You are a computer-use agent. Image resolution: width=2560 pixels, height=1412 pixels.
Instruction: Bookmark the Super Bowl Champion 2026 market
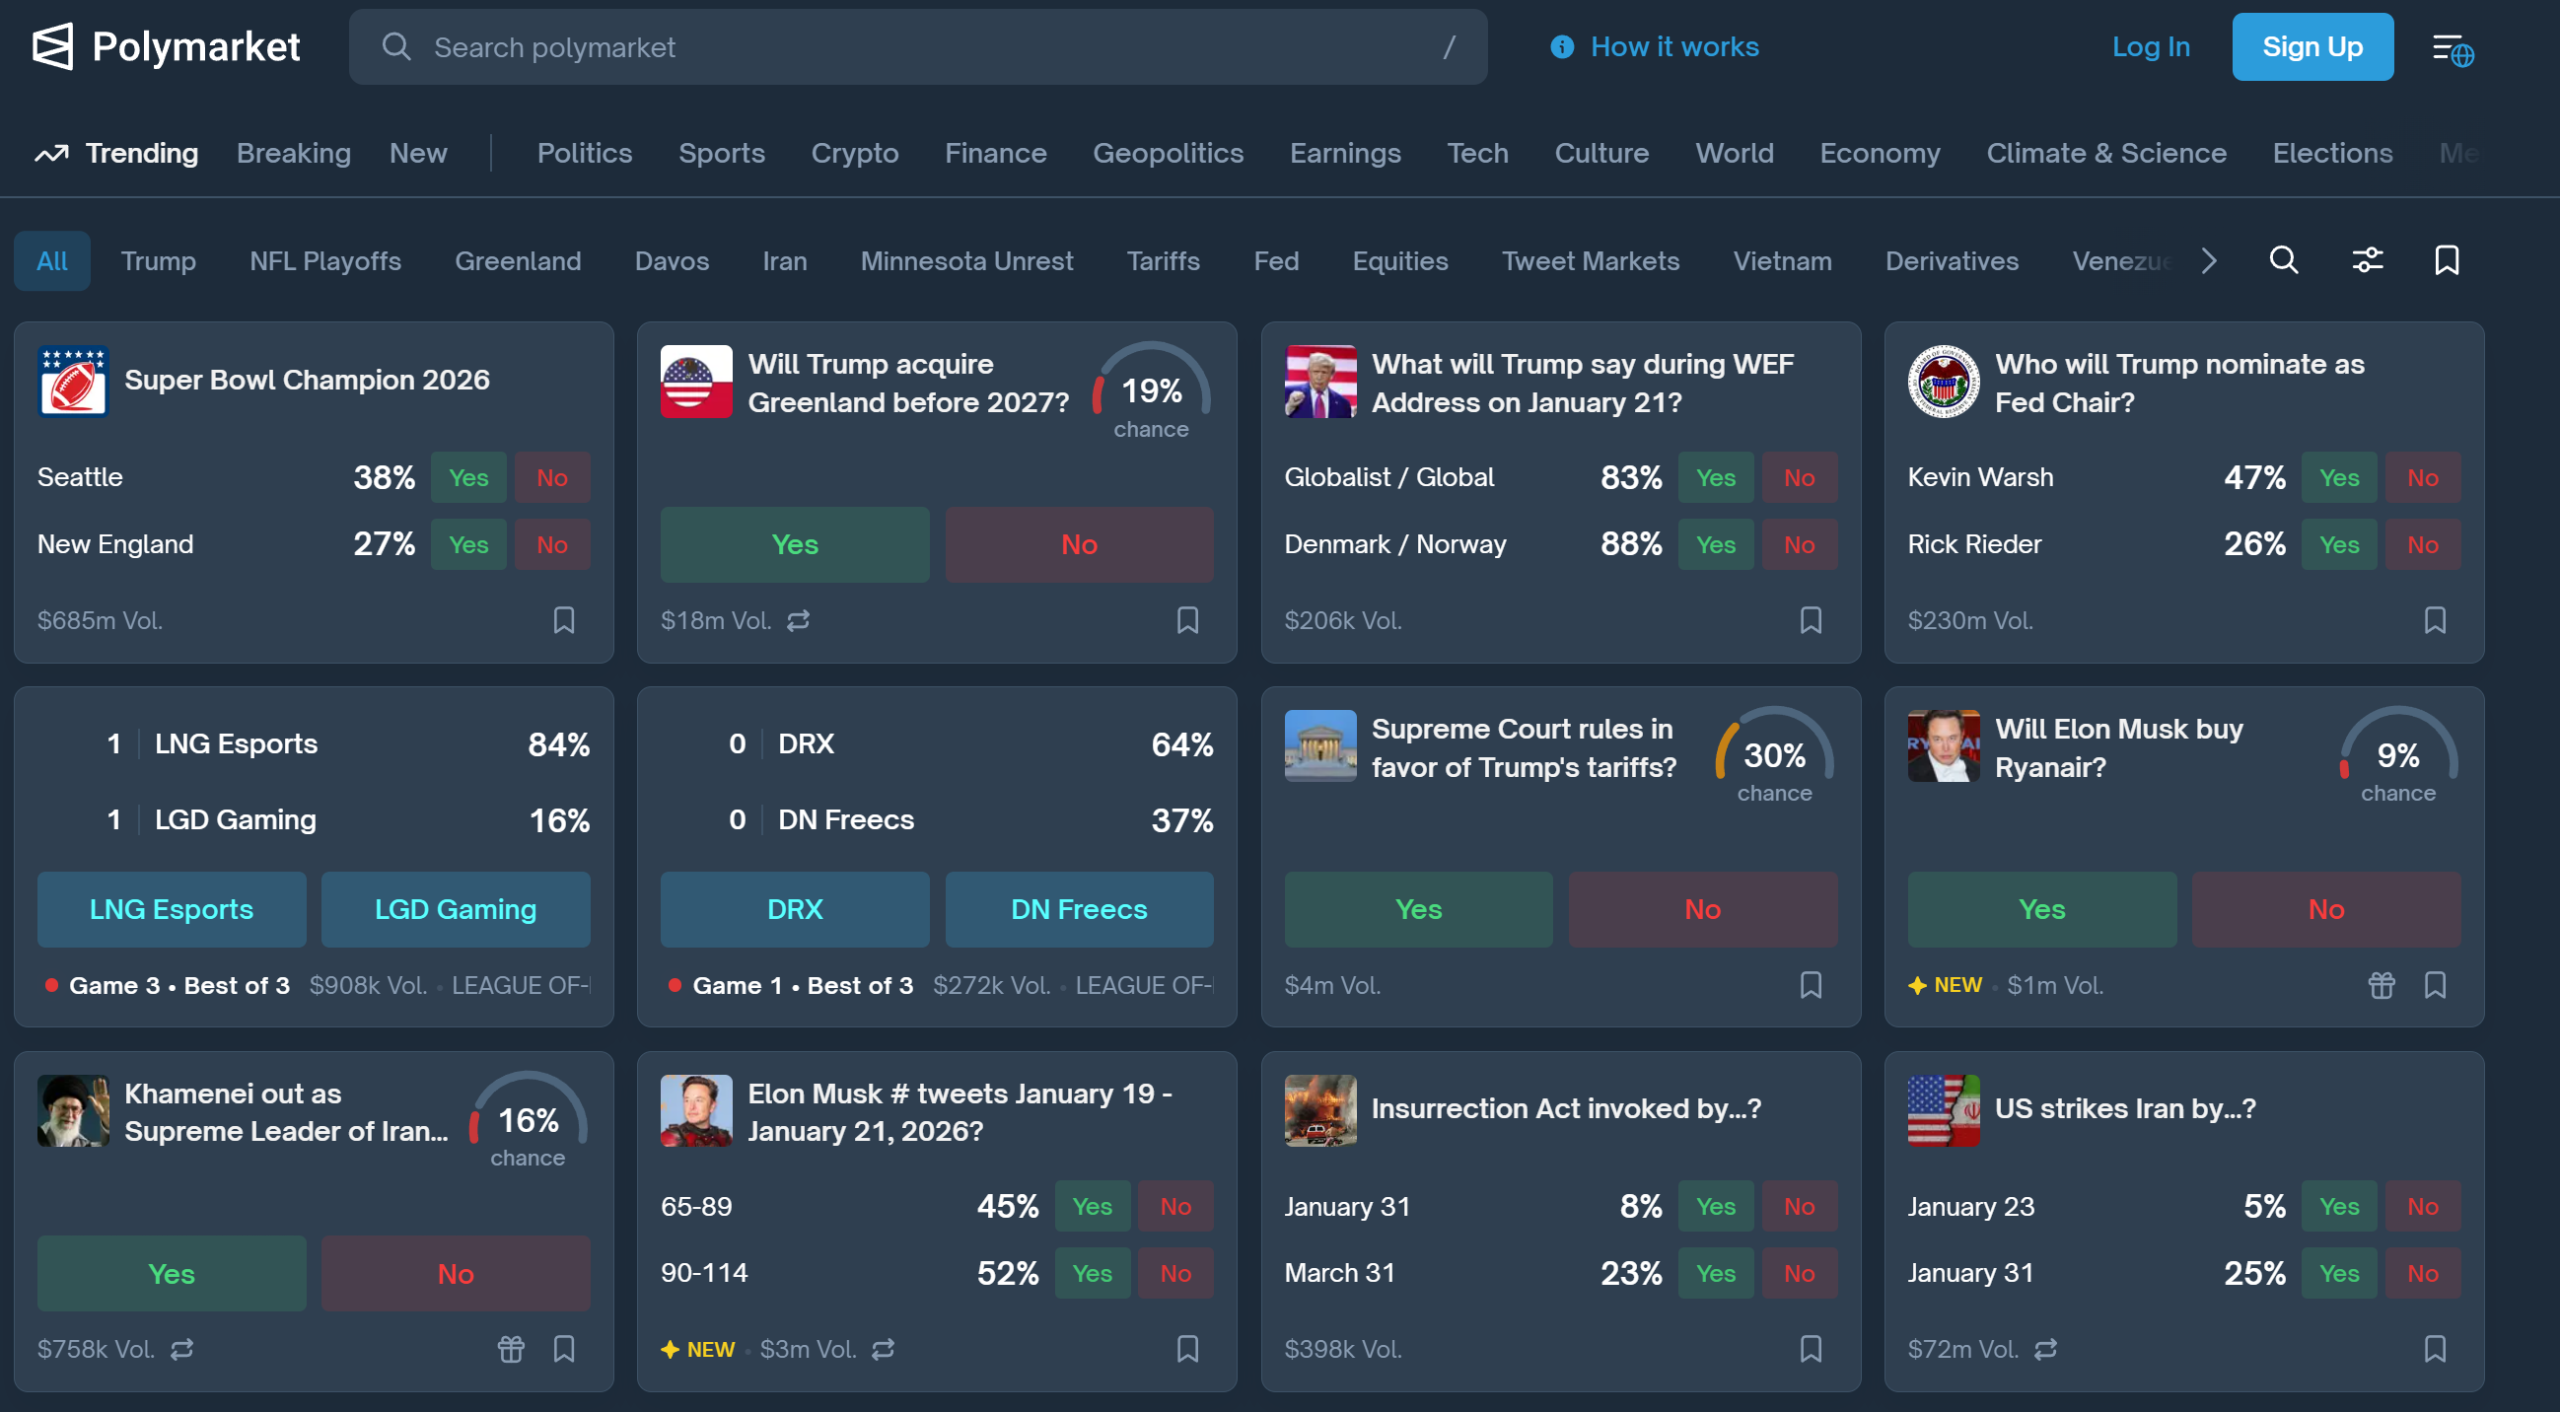click(x=564, y=621)
